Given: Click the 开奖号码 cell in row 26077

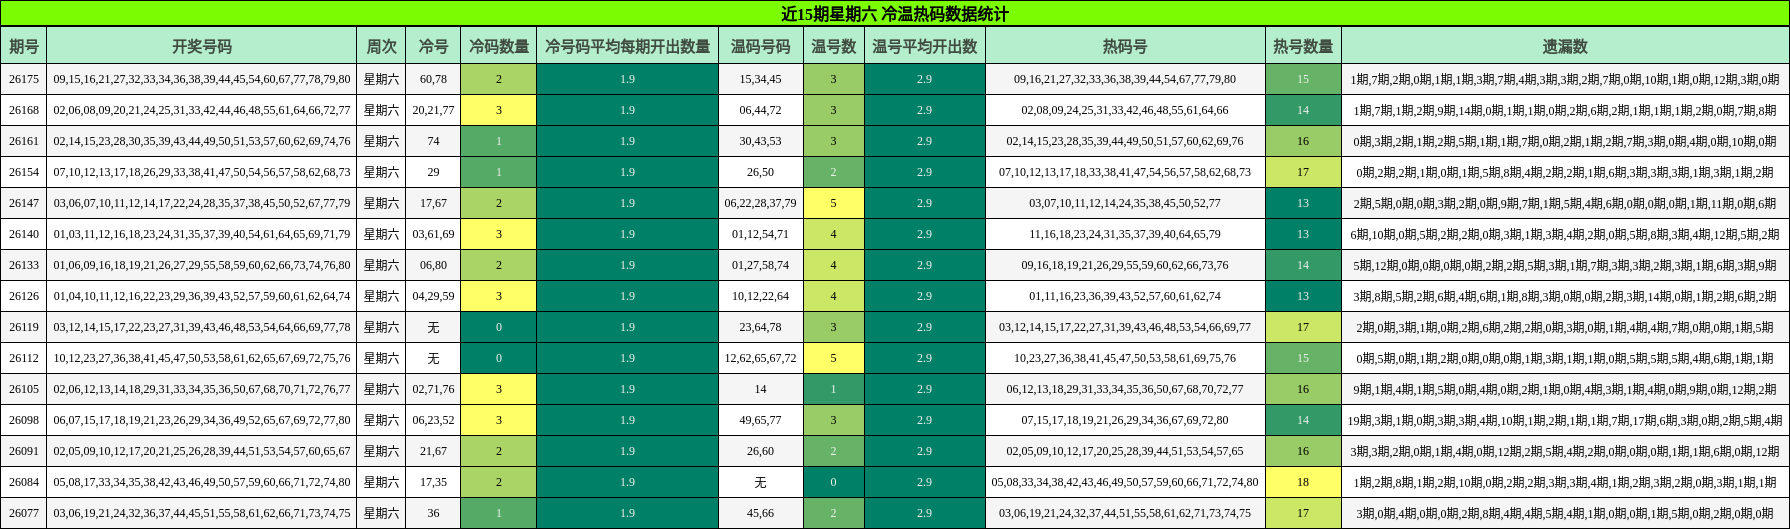Looking at the screenshot, I should (202, 513).
